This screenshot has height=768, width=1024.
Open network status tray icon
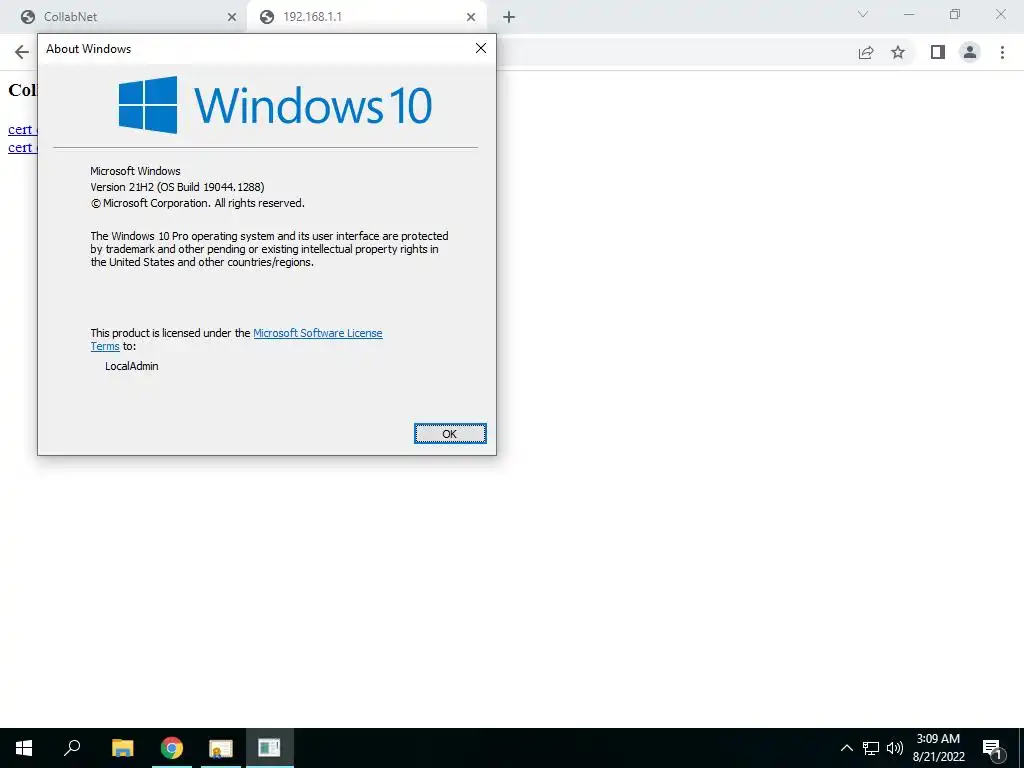click(x=871, y=748)
